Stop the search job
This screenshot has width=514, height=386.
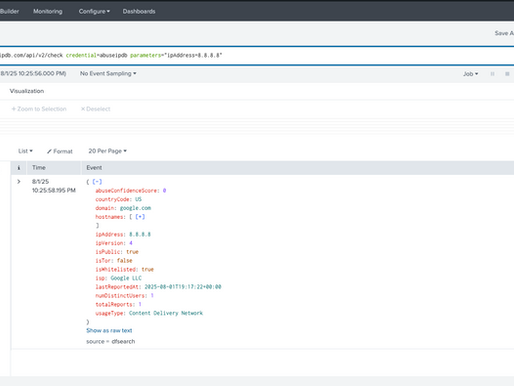[507, 74]
